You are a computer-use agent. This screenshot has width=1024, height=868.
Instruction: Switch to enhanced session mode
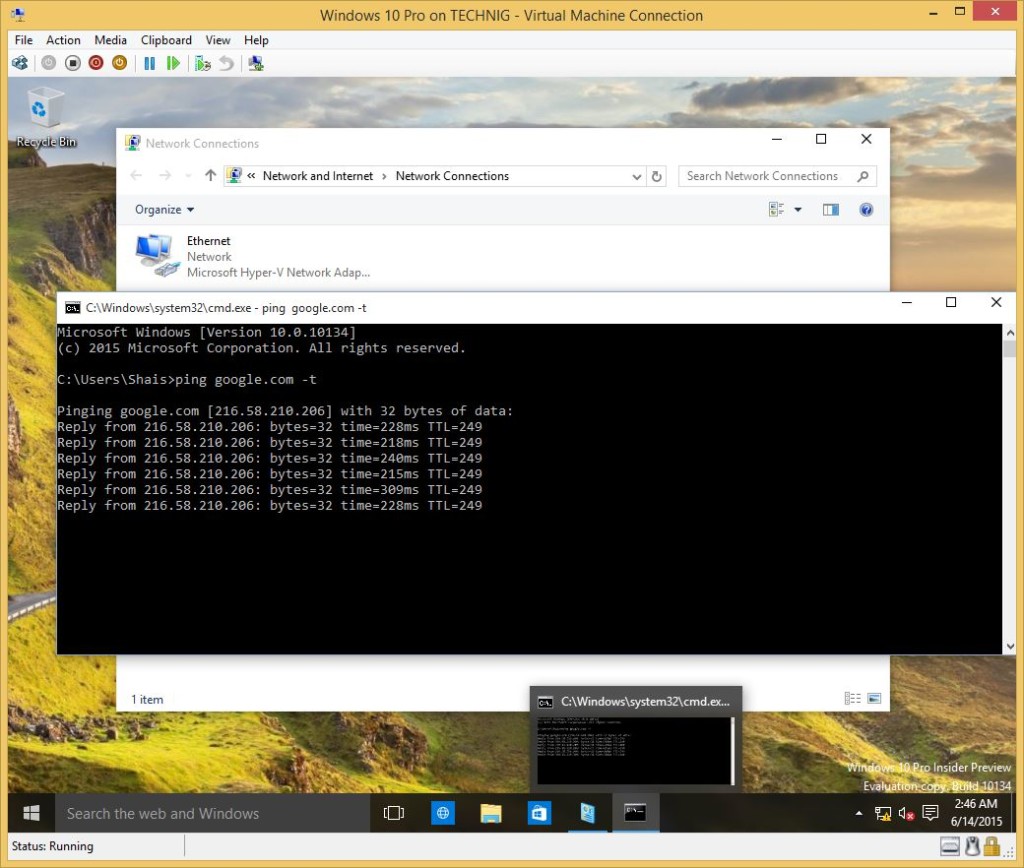257,62
